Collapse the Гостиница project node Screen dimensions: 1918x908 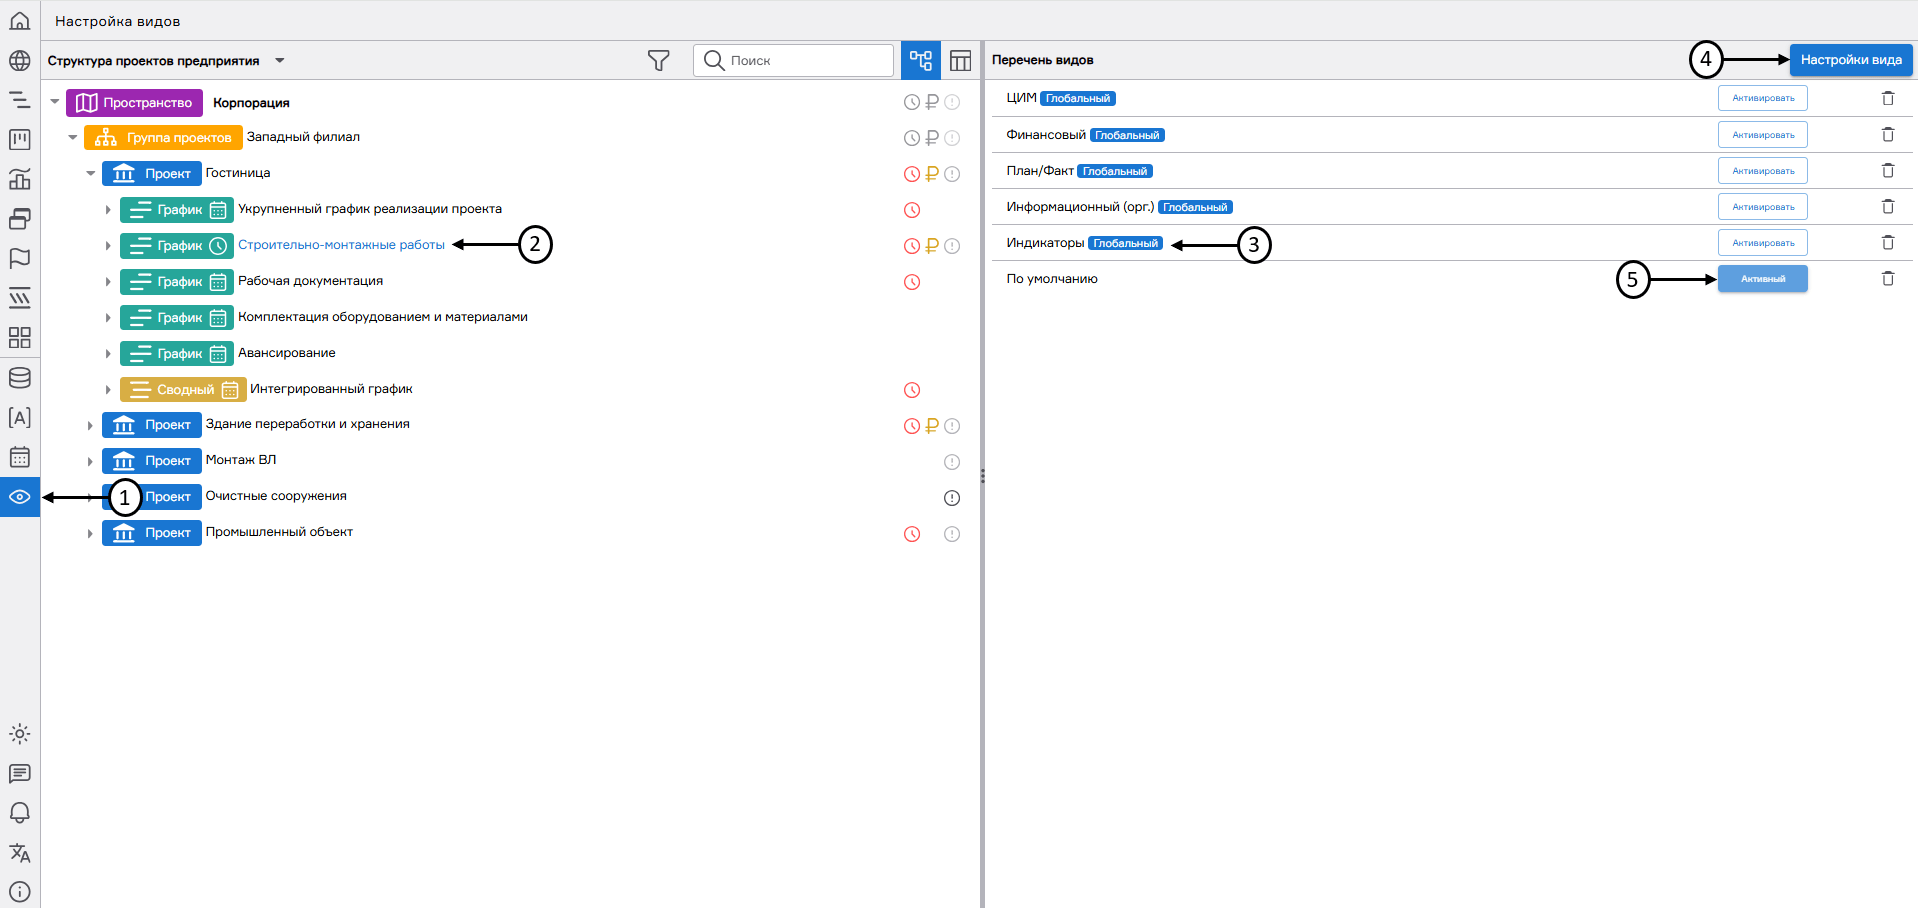point(91,174)
